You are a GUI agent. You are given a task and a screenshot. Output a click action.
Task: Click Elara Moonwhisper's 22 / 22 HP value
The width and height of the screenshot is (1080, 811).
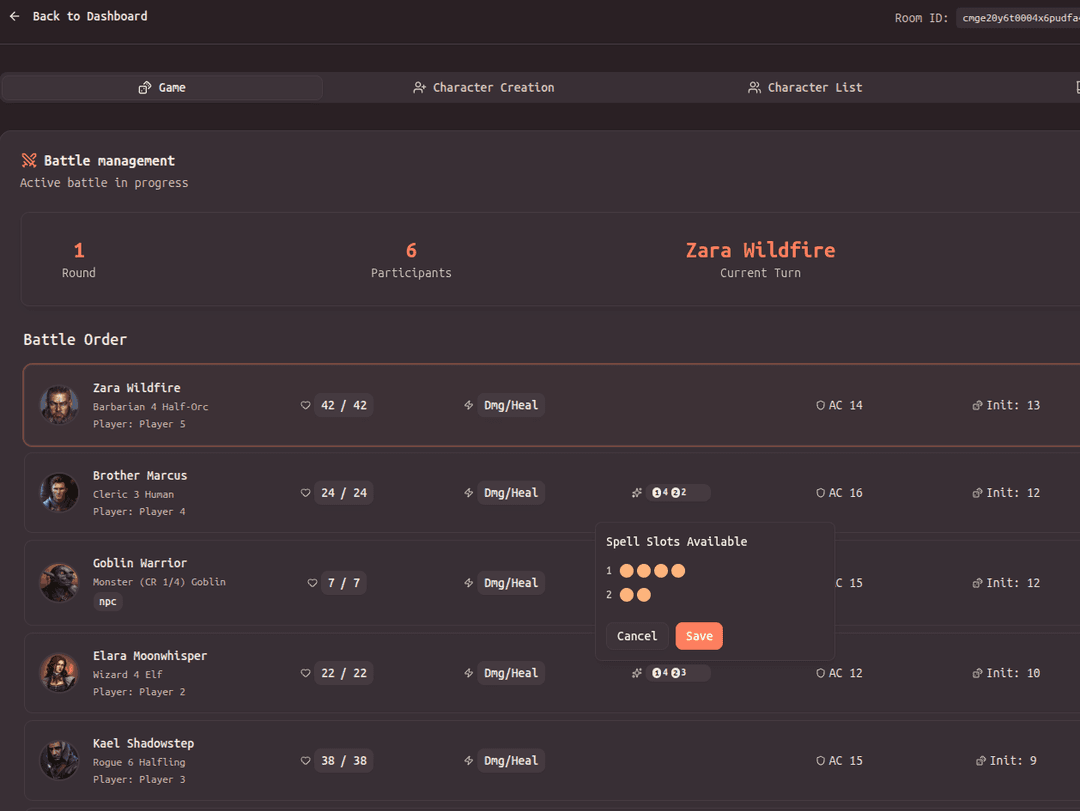tap(344, 673)
